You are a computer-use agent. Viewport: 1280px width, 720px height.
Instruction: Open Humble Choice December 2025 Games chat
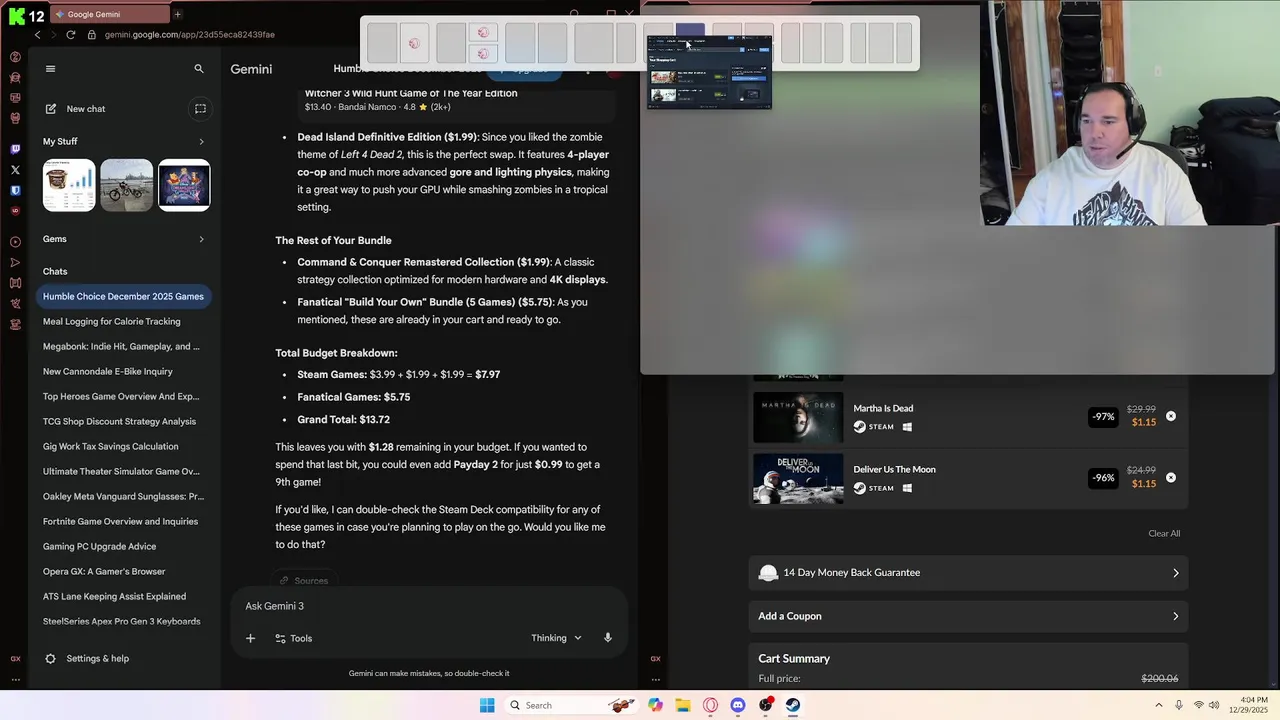[x=123, y=296]
